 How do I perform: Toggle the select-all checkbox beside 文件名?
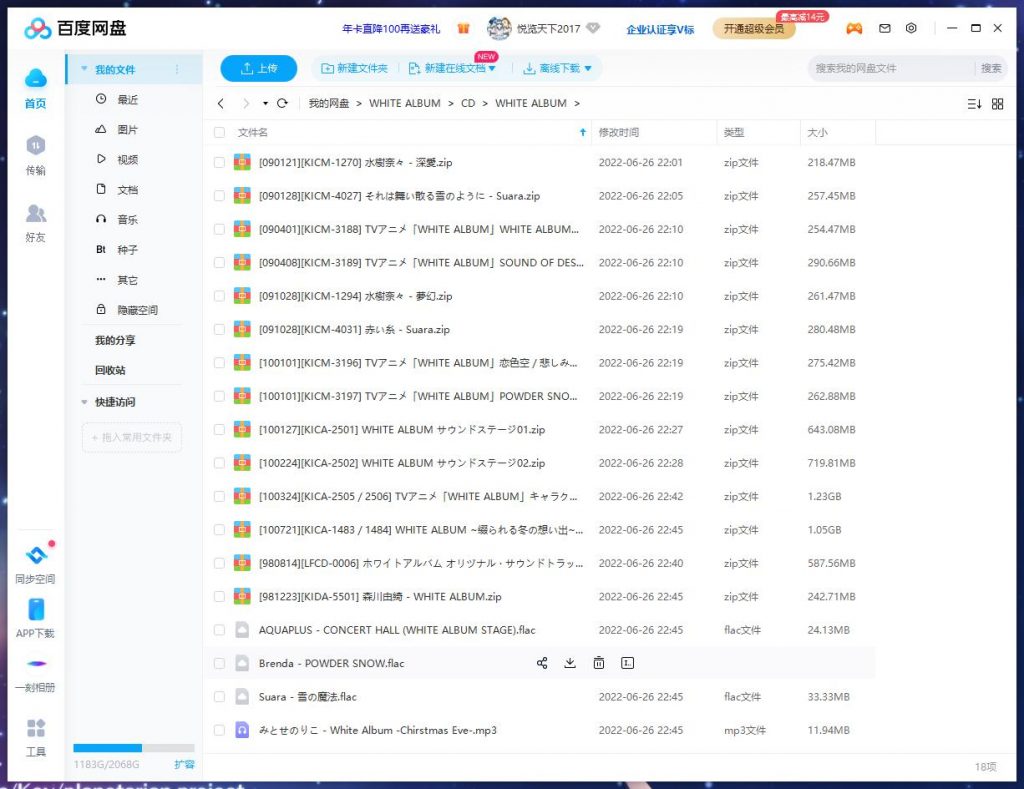coord(219,133)
